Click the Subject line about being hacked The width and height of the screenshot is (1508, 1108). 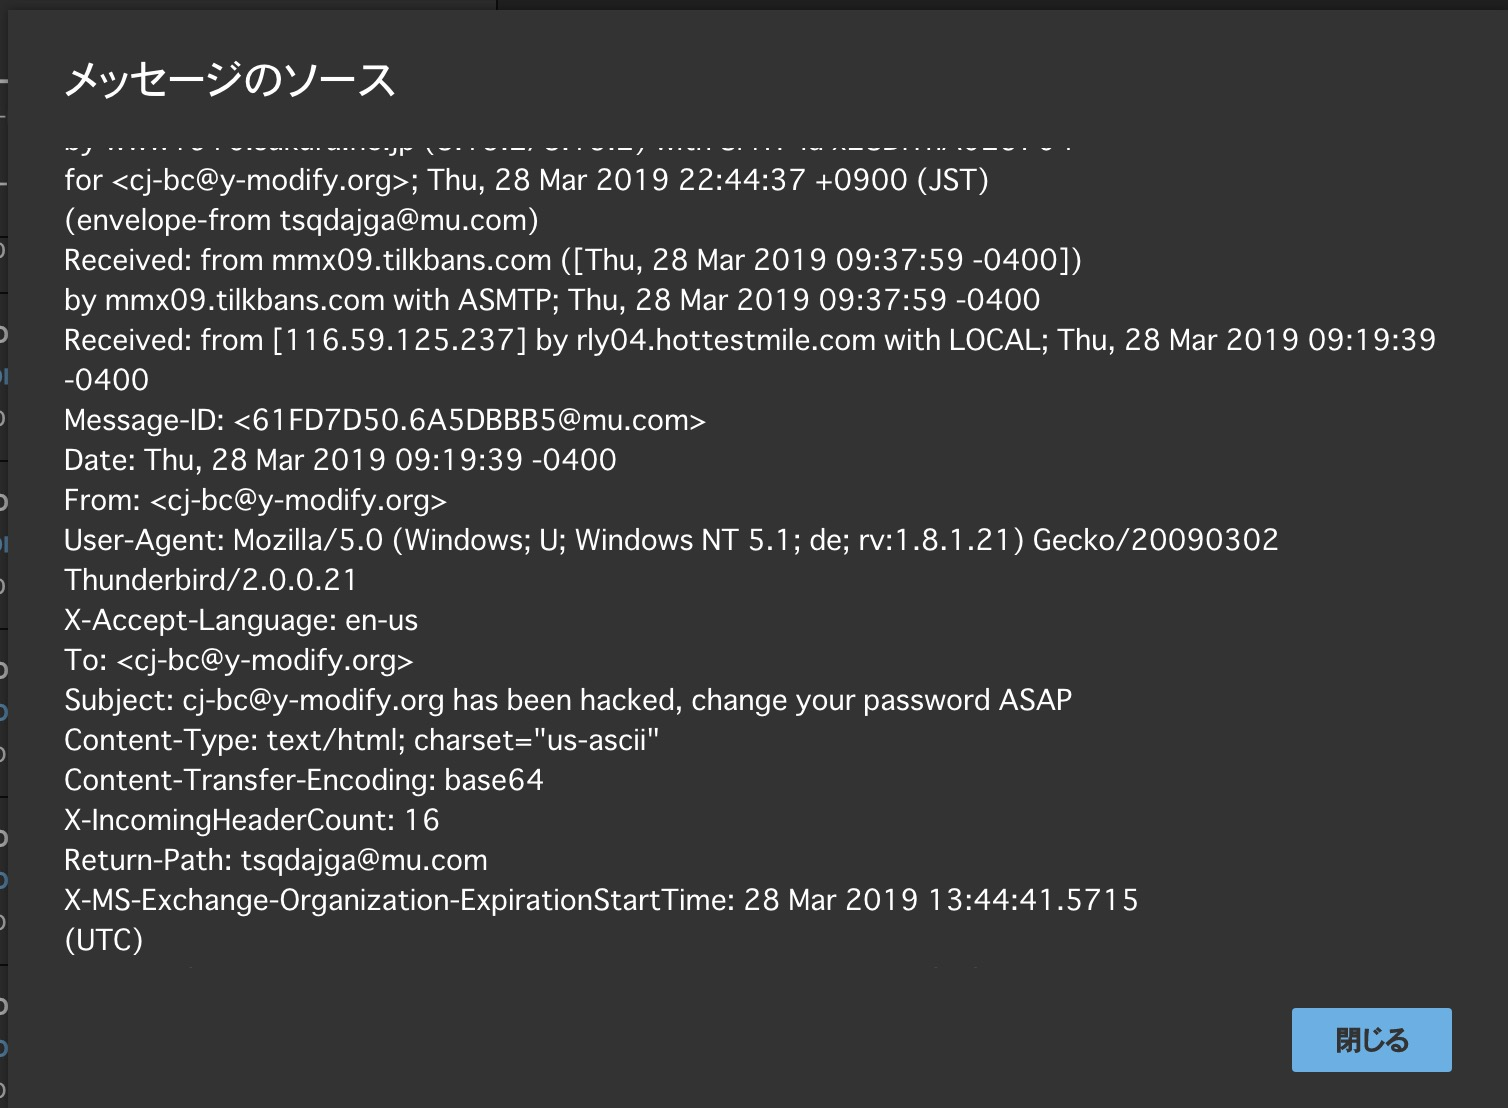pos(568,700)
